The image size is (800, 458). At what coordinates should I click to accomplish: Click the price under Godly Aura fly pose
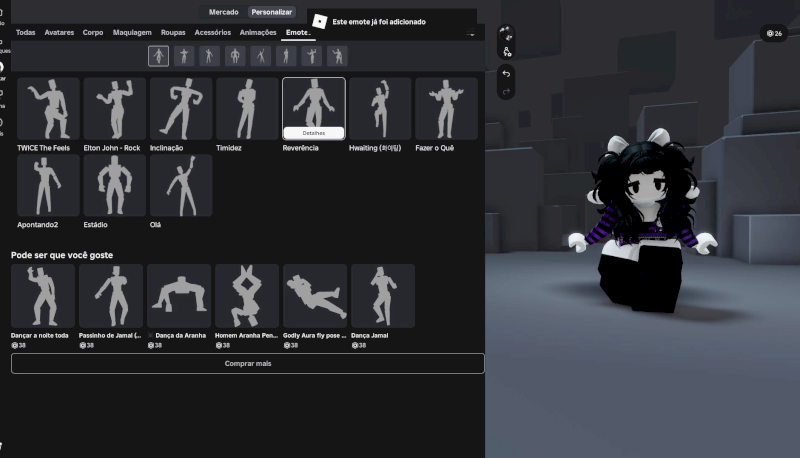pos(291,345)
